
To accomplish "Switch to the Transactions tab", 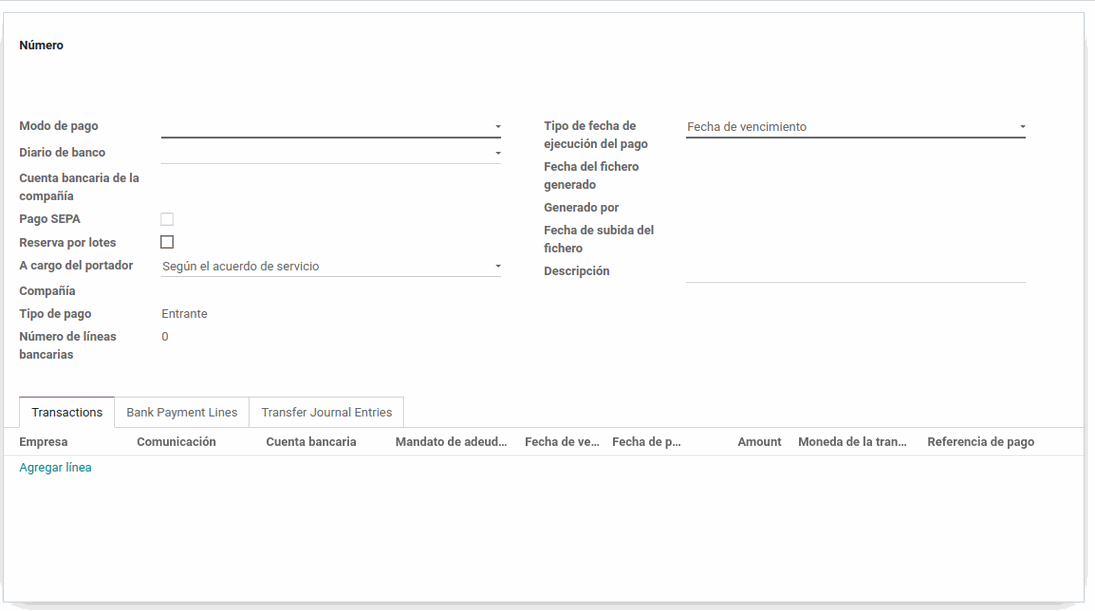I will pyautogui.click(x=67, y=412).
